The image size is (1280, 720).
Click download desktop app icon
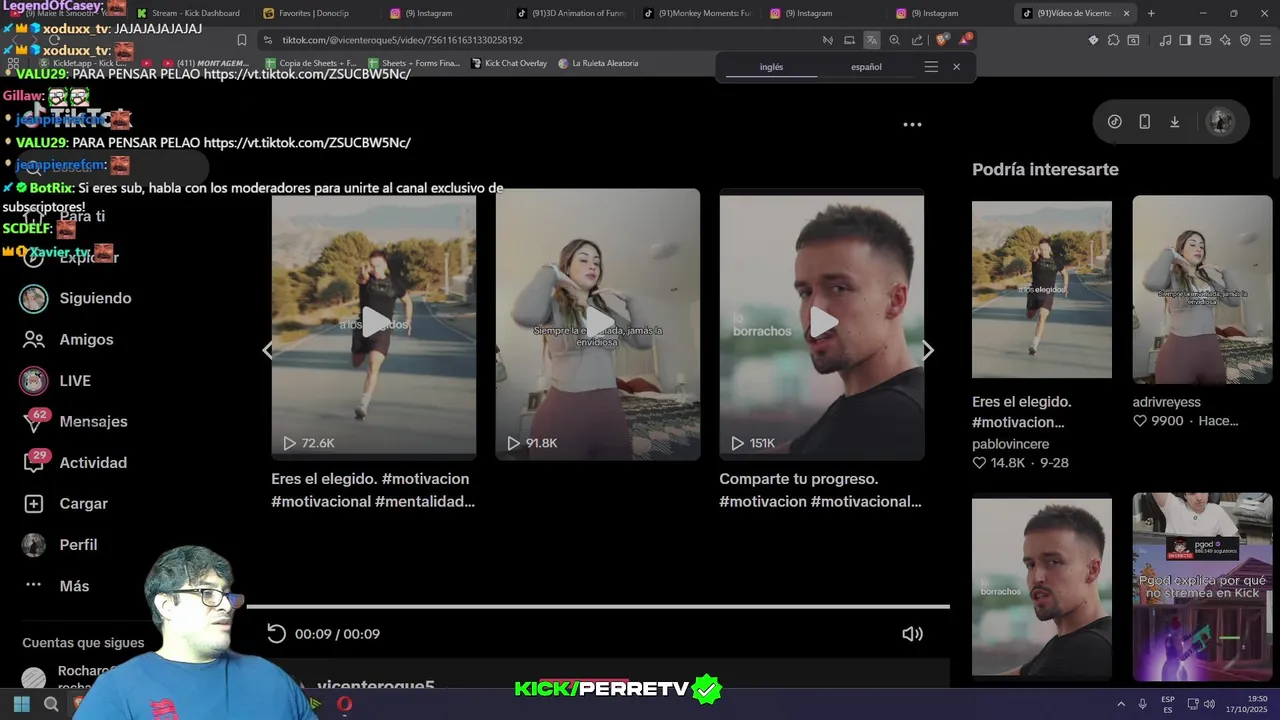click(x=1174, y=121)
